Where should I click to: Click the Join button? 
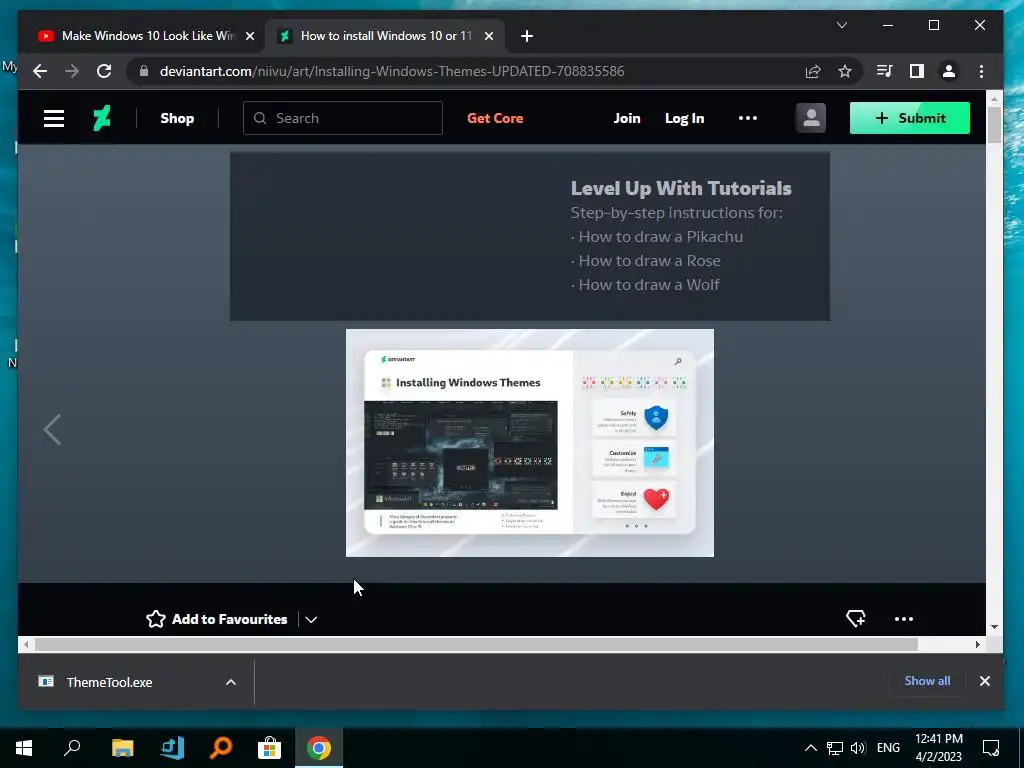627,118
